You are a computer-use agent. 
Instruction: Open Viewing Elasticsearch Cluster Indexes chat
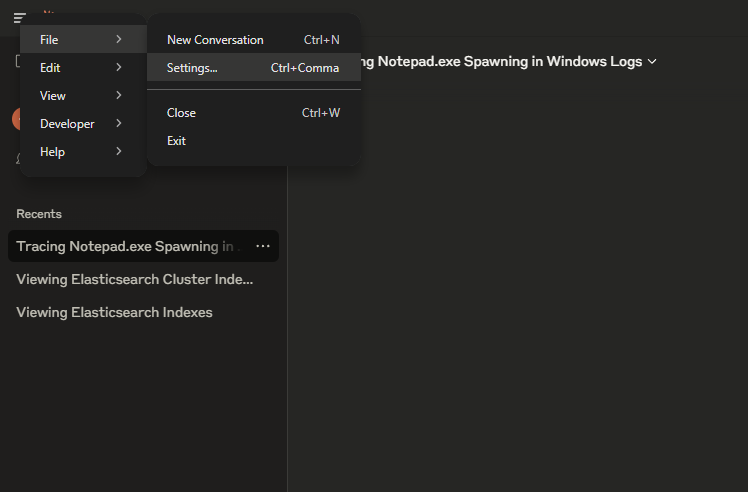click(135, 279)
